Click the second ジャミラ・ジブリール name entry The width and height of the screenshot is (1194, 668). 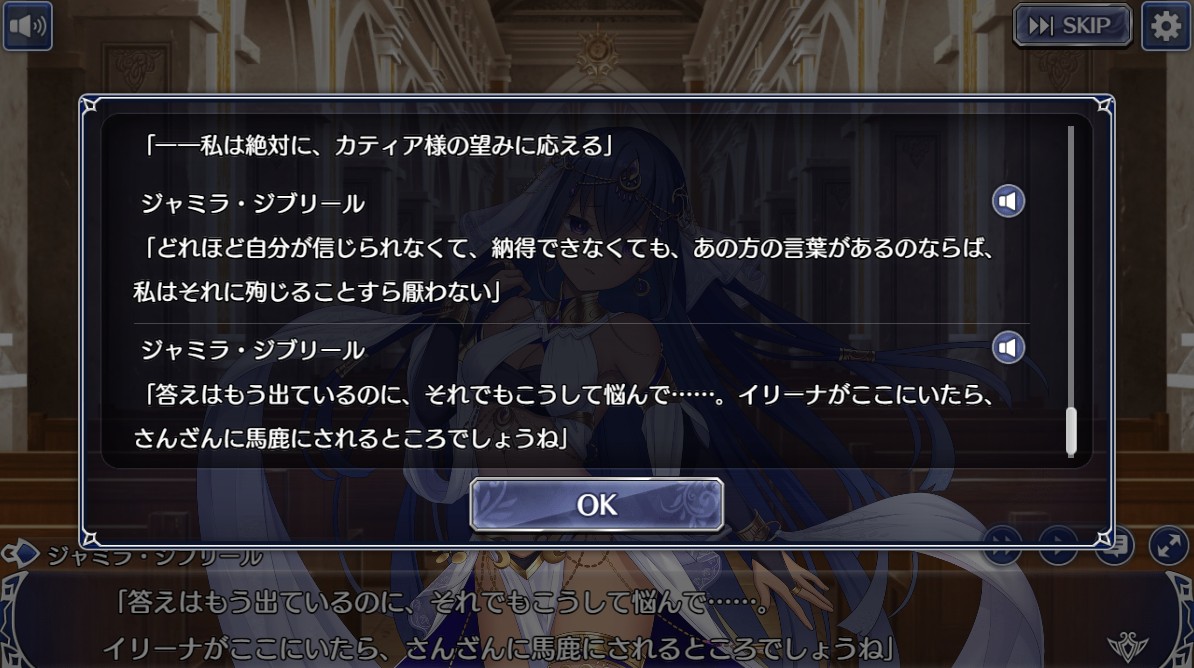click(x=253, y=350)
